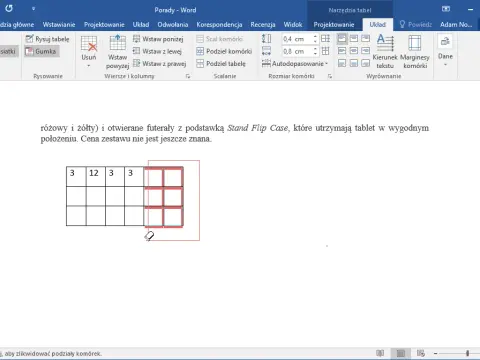The image size is (480, 360).
Task: Switch to read mode view icon
Action: (x=380, y=353)
